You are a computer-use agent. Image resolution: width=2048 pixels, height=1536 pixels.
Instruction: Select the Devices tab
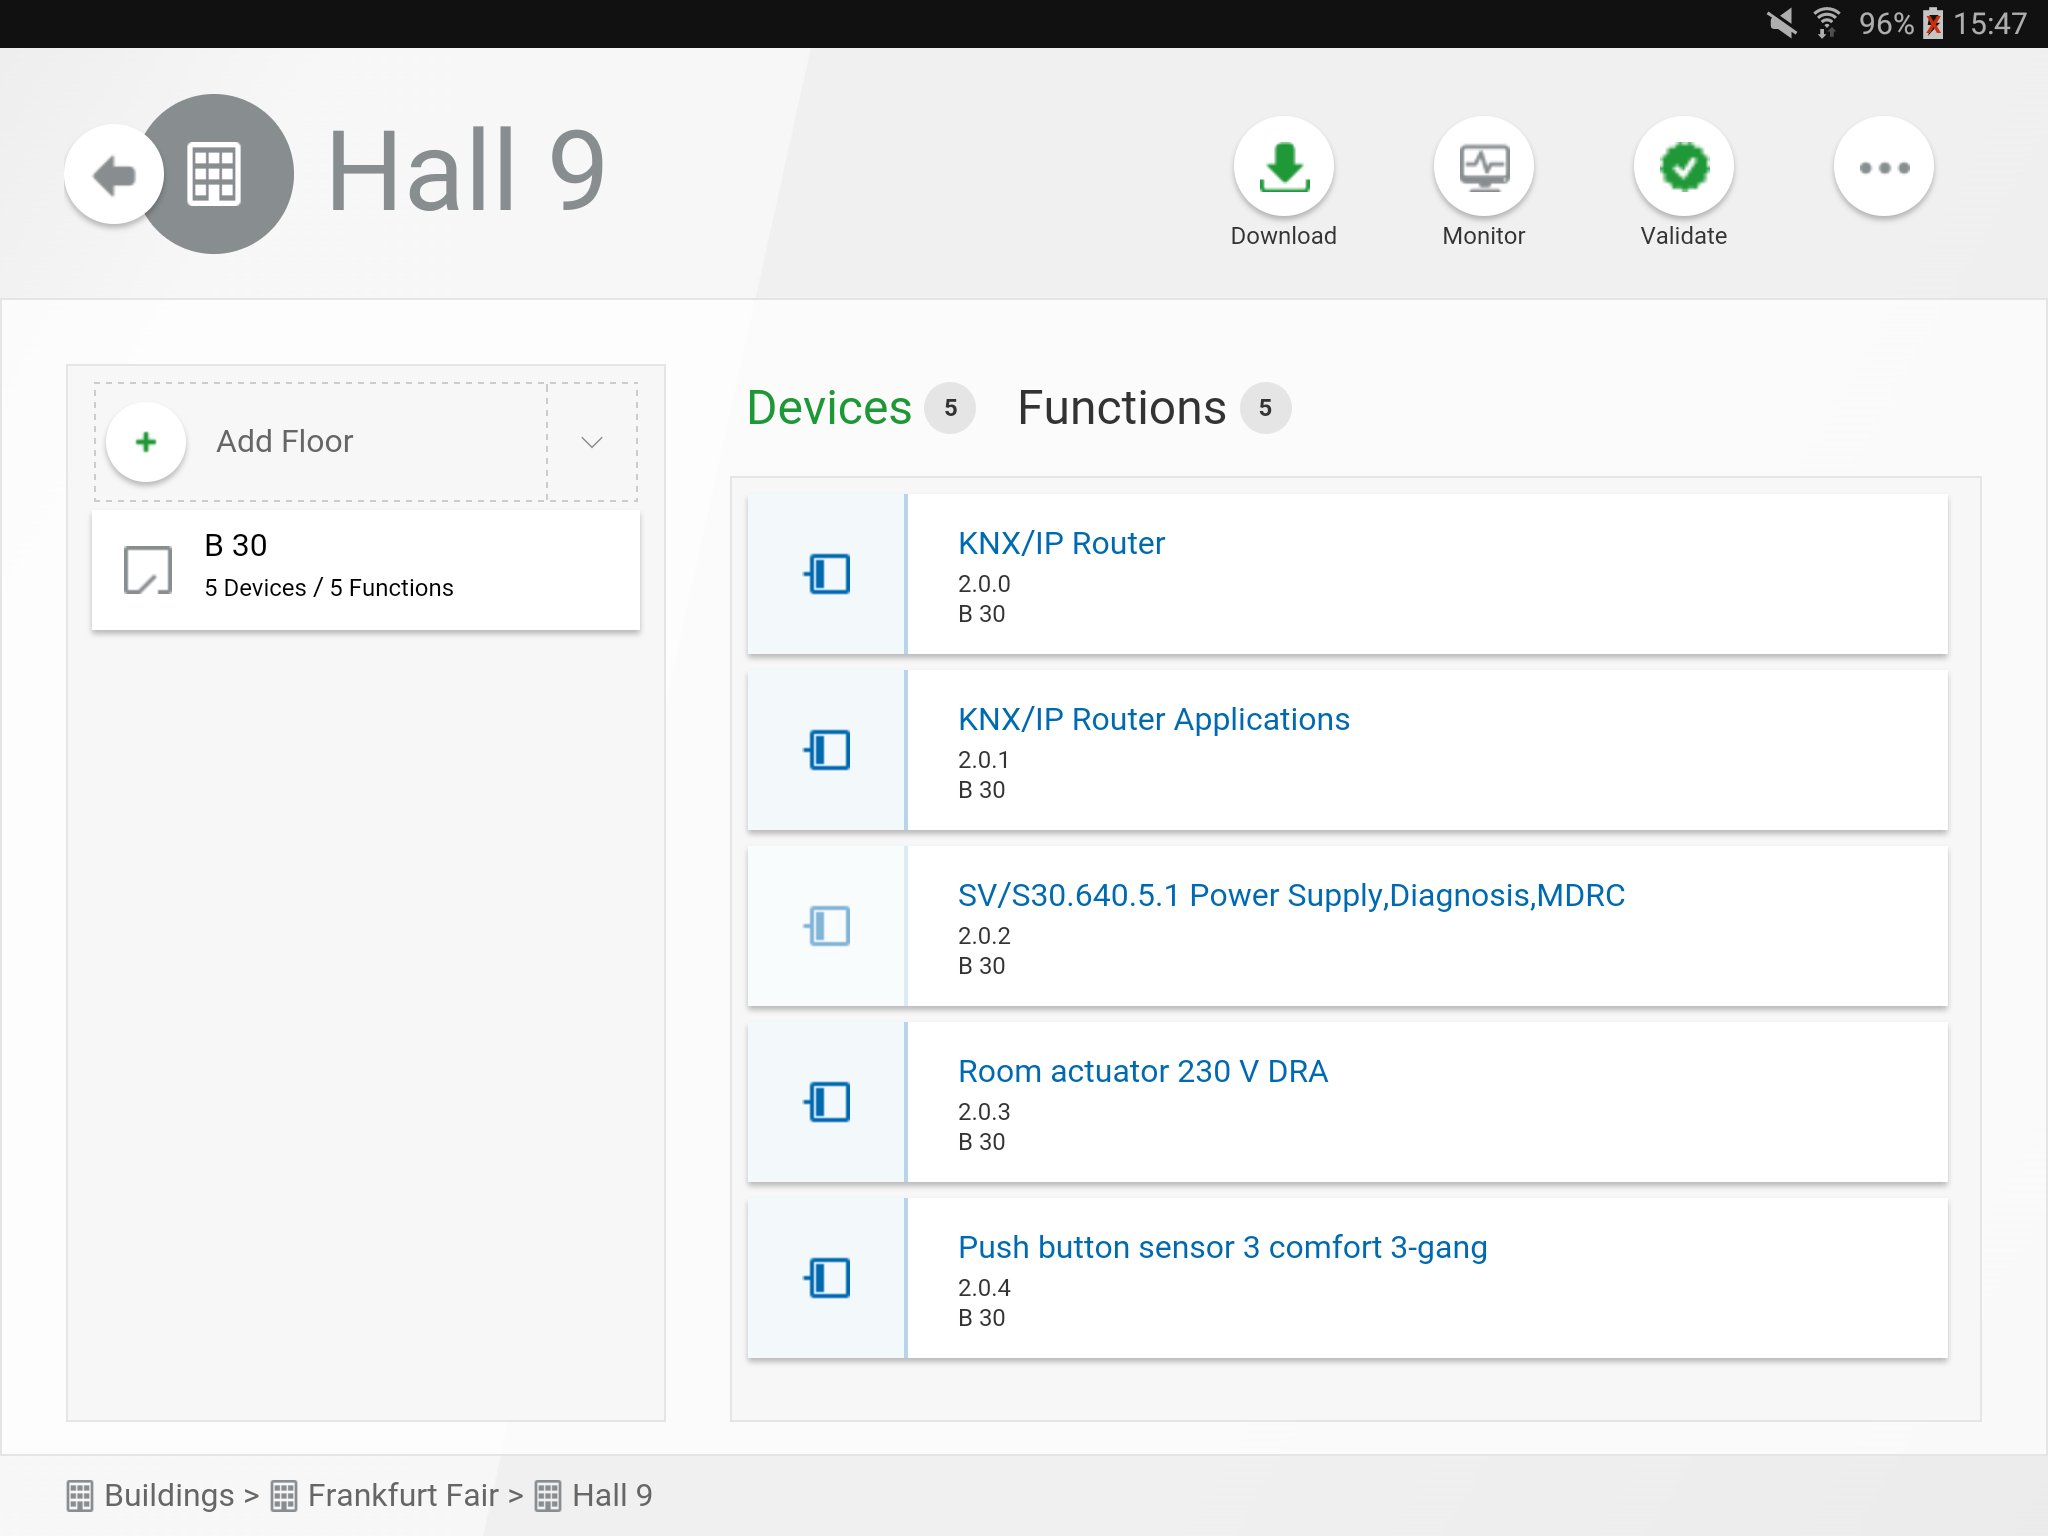tap(829, 408)
